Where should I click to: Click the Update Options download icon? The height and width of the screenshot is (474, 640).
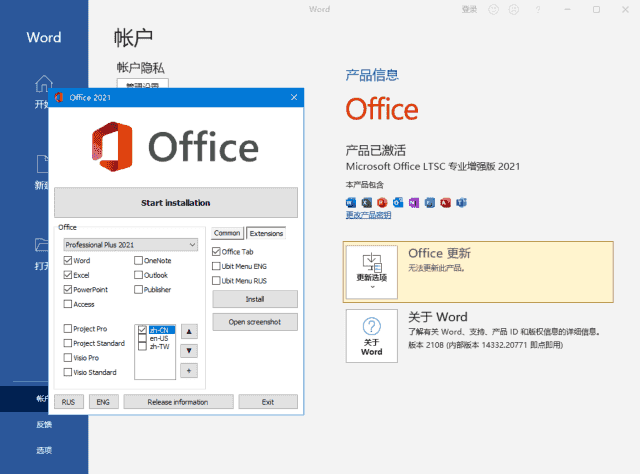click(x=372, y=263)
